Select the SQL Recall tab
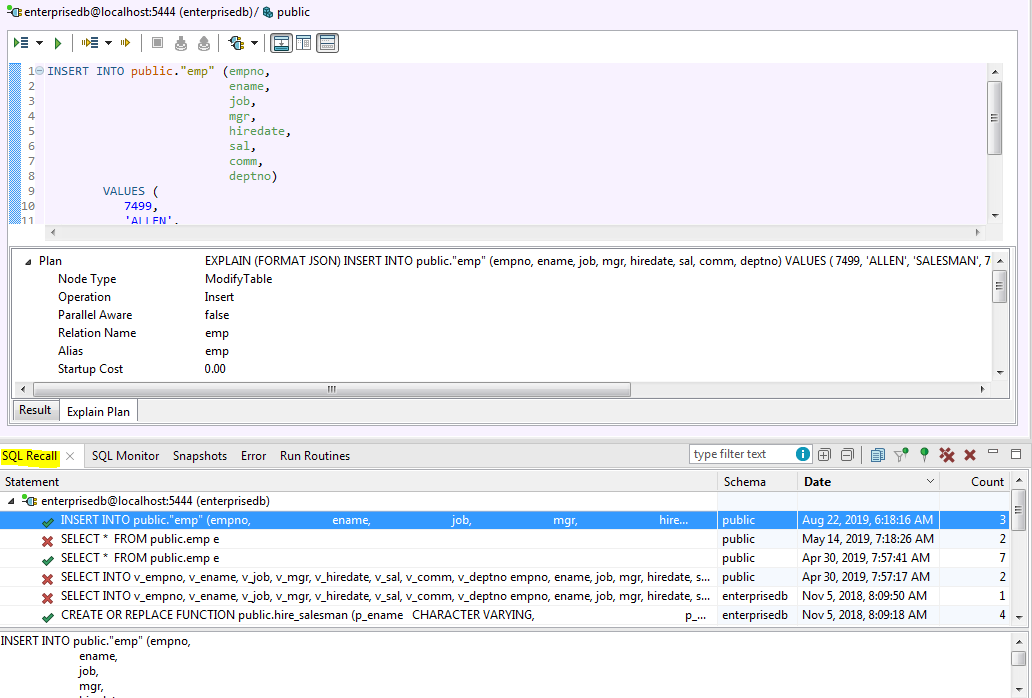Screen dimensions: 1032x698 tap(30, 456)
